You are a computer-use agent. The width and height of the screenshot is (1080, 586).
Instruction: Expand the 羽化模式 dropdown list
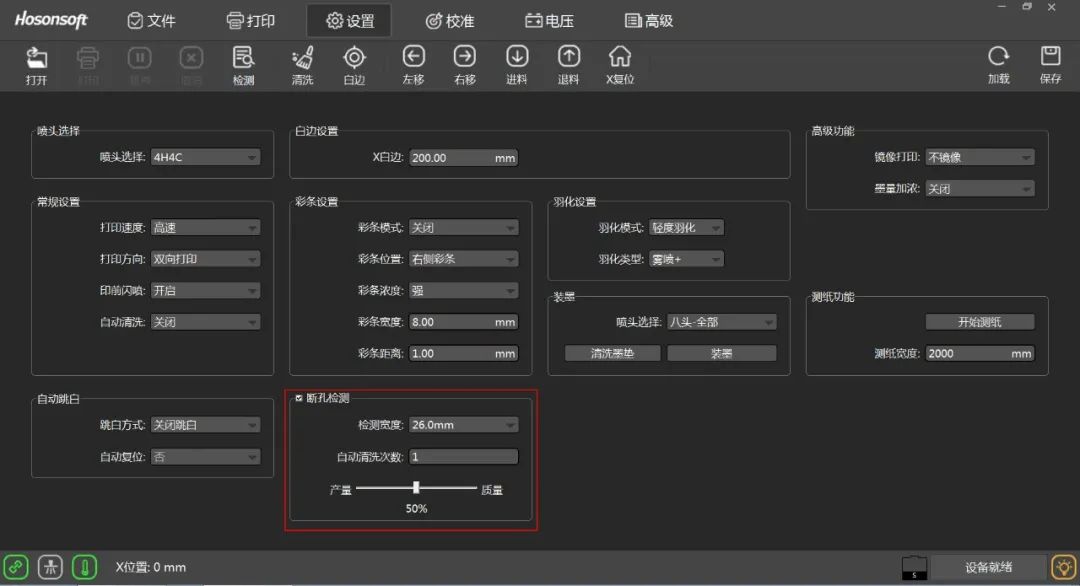coord(686,228)
